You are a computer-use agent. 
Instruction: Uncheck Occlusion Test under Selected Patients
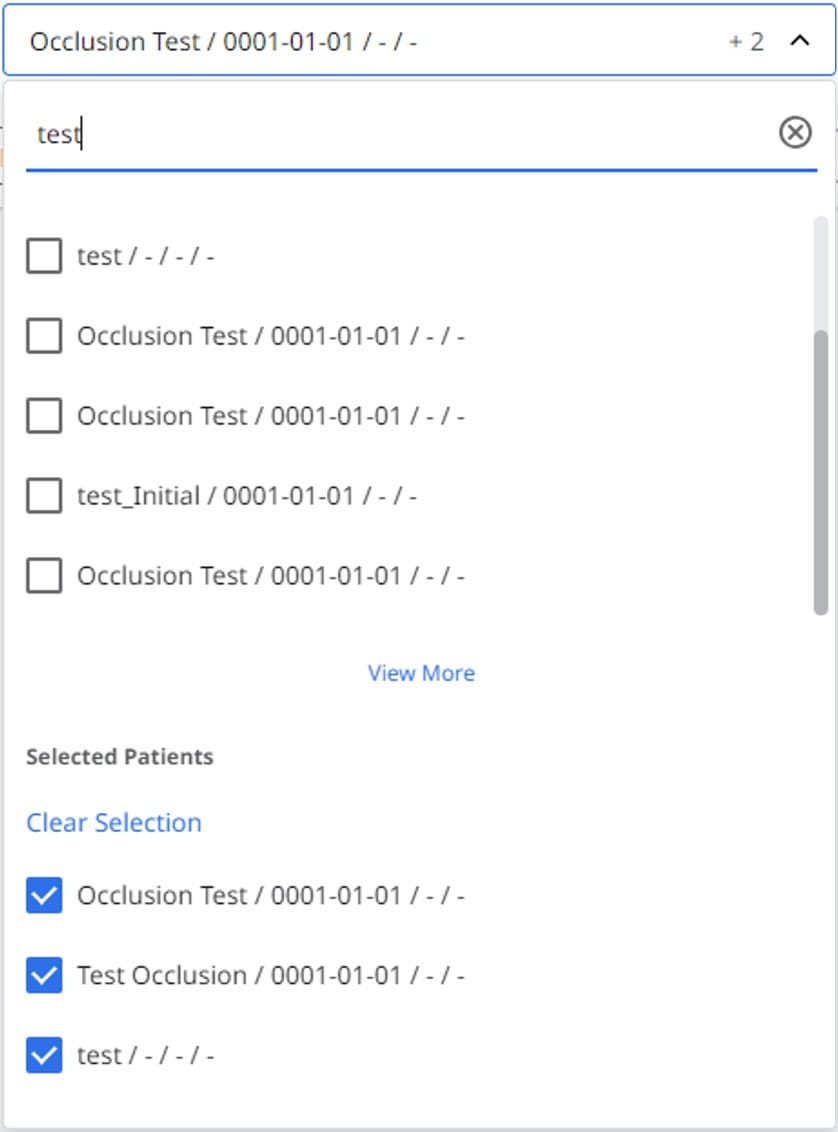click(44, 895)
